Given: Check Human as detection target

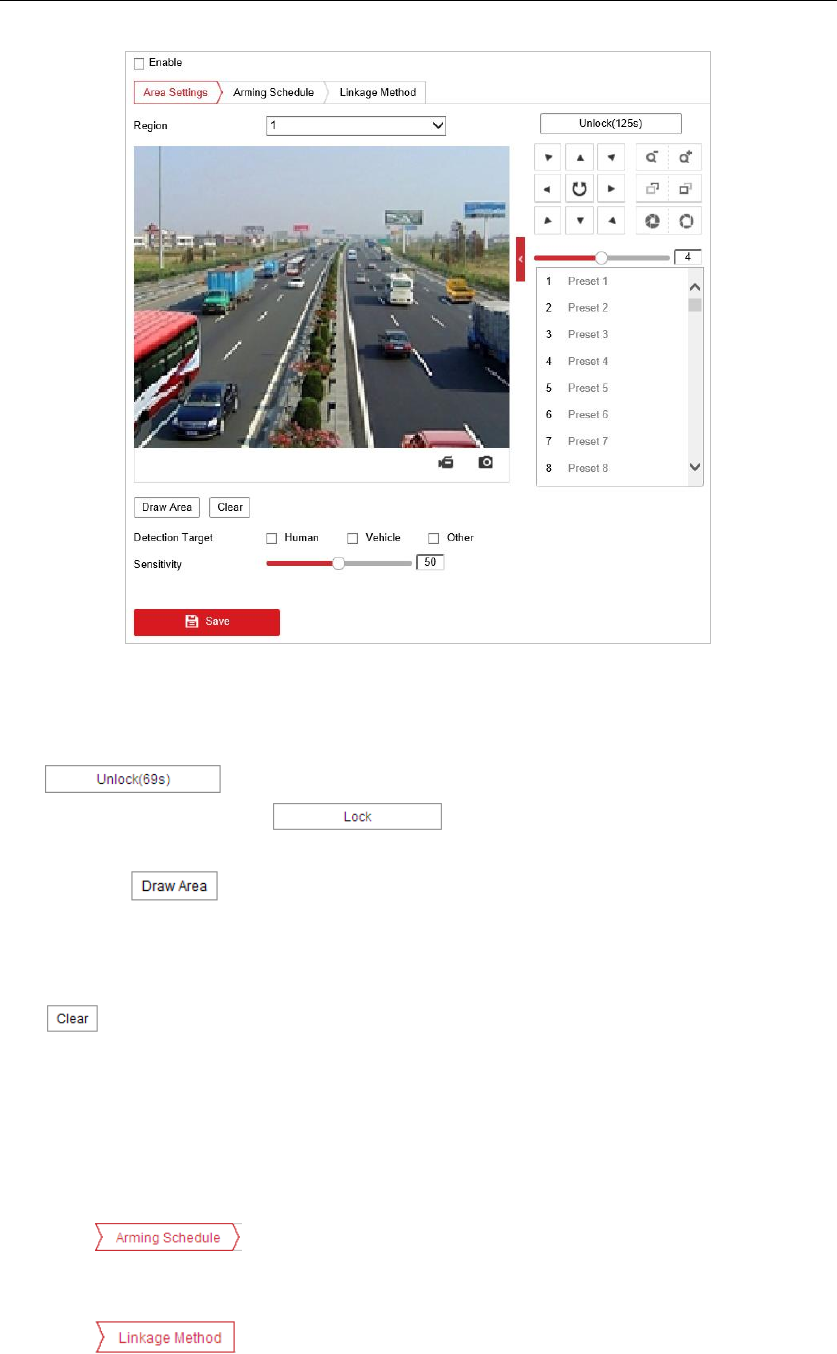Looking at the screenshot, I should point(271,538).
